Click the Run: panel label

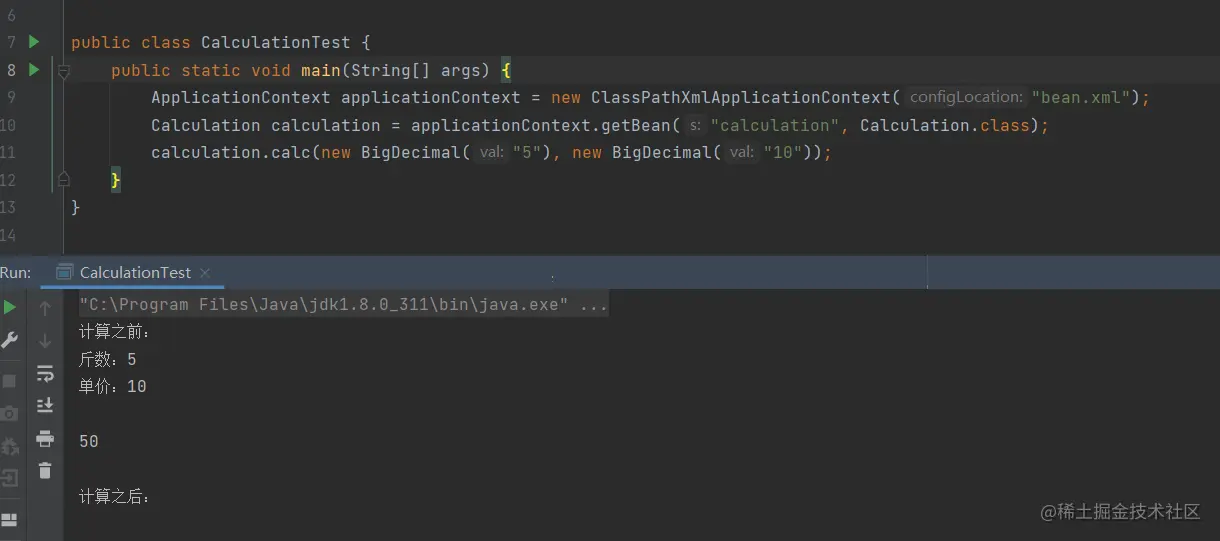pos(16,272)
